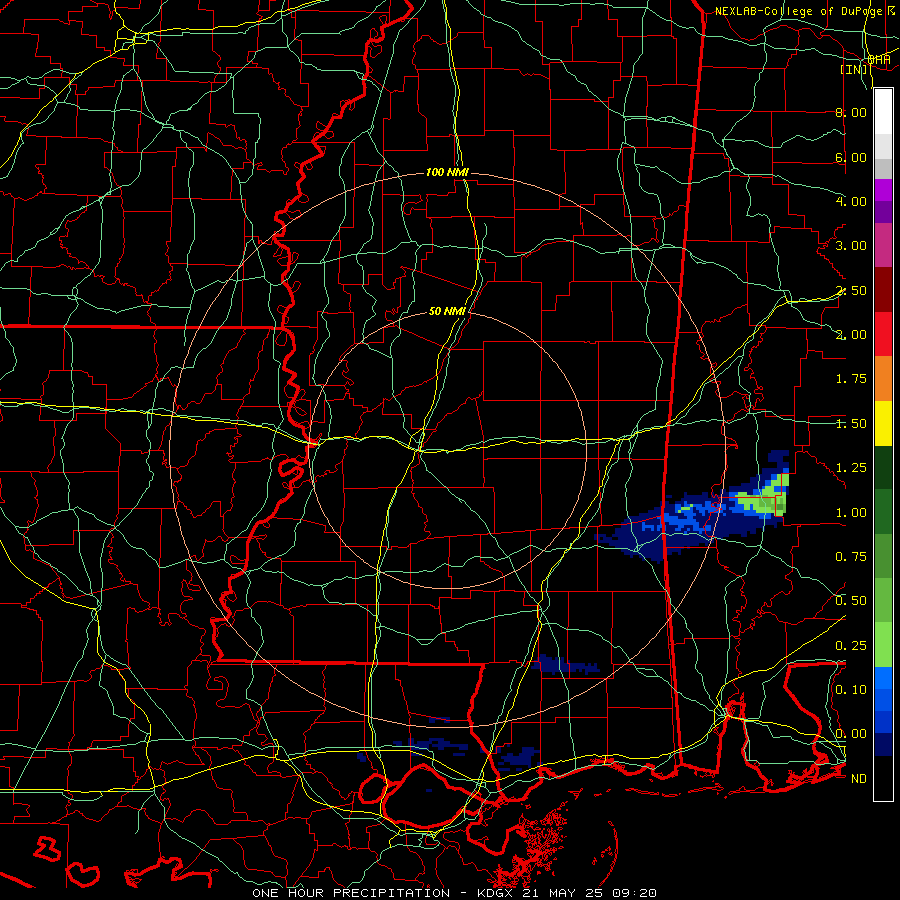
Task: Click the 100 NMI range ring label
Action: (x=447, y=172)
